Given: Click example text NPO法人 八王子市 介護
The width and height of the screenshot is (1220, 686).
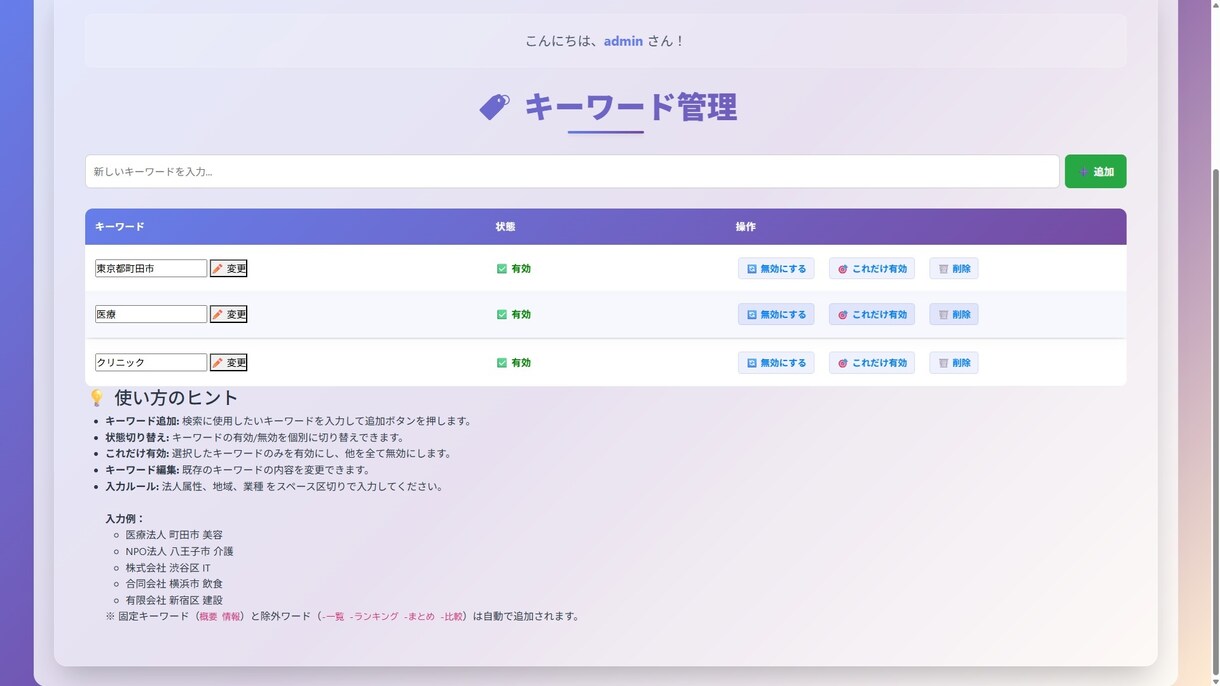Looking at the screenshot, I should point(179,551).
